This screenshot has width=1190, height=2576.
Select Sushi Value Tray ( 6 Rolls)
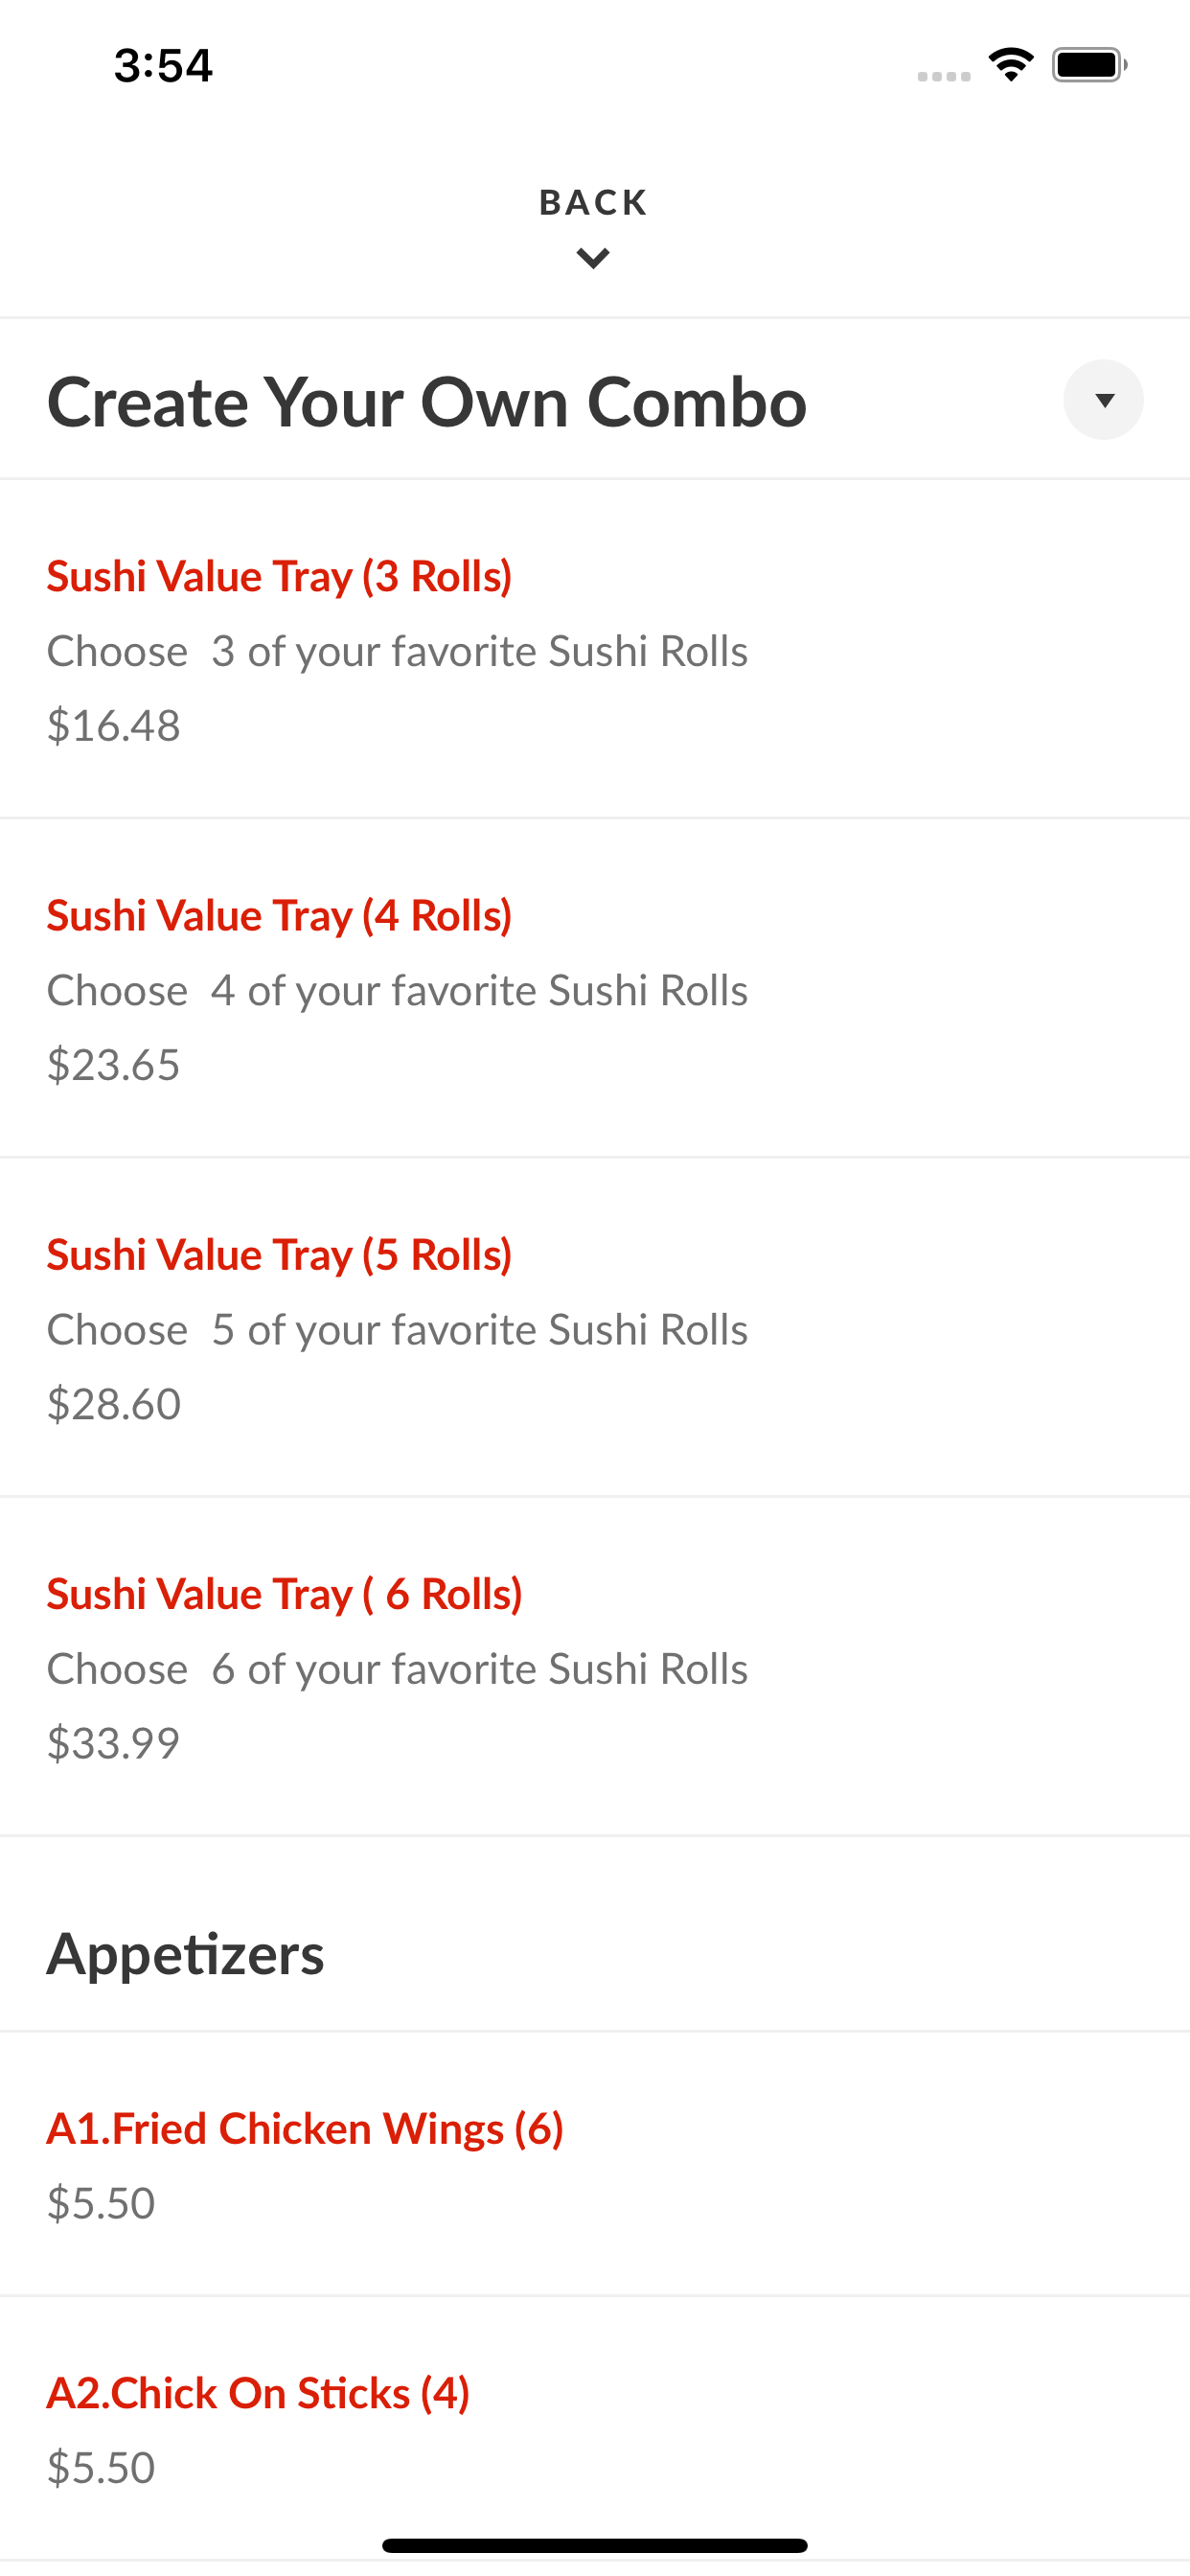595,1666
